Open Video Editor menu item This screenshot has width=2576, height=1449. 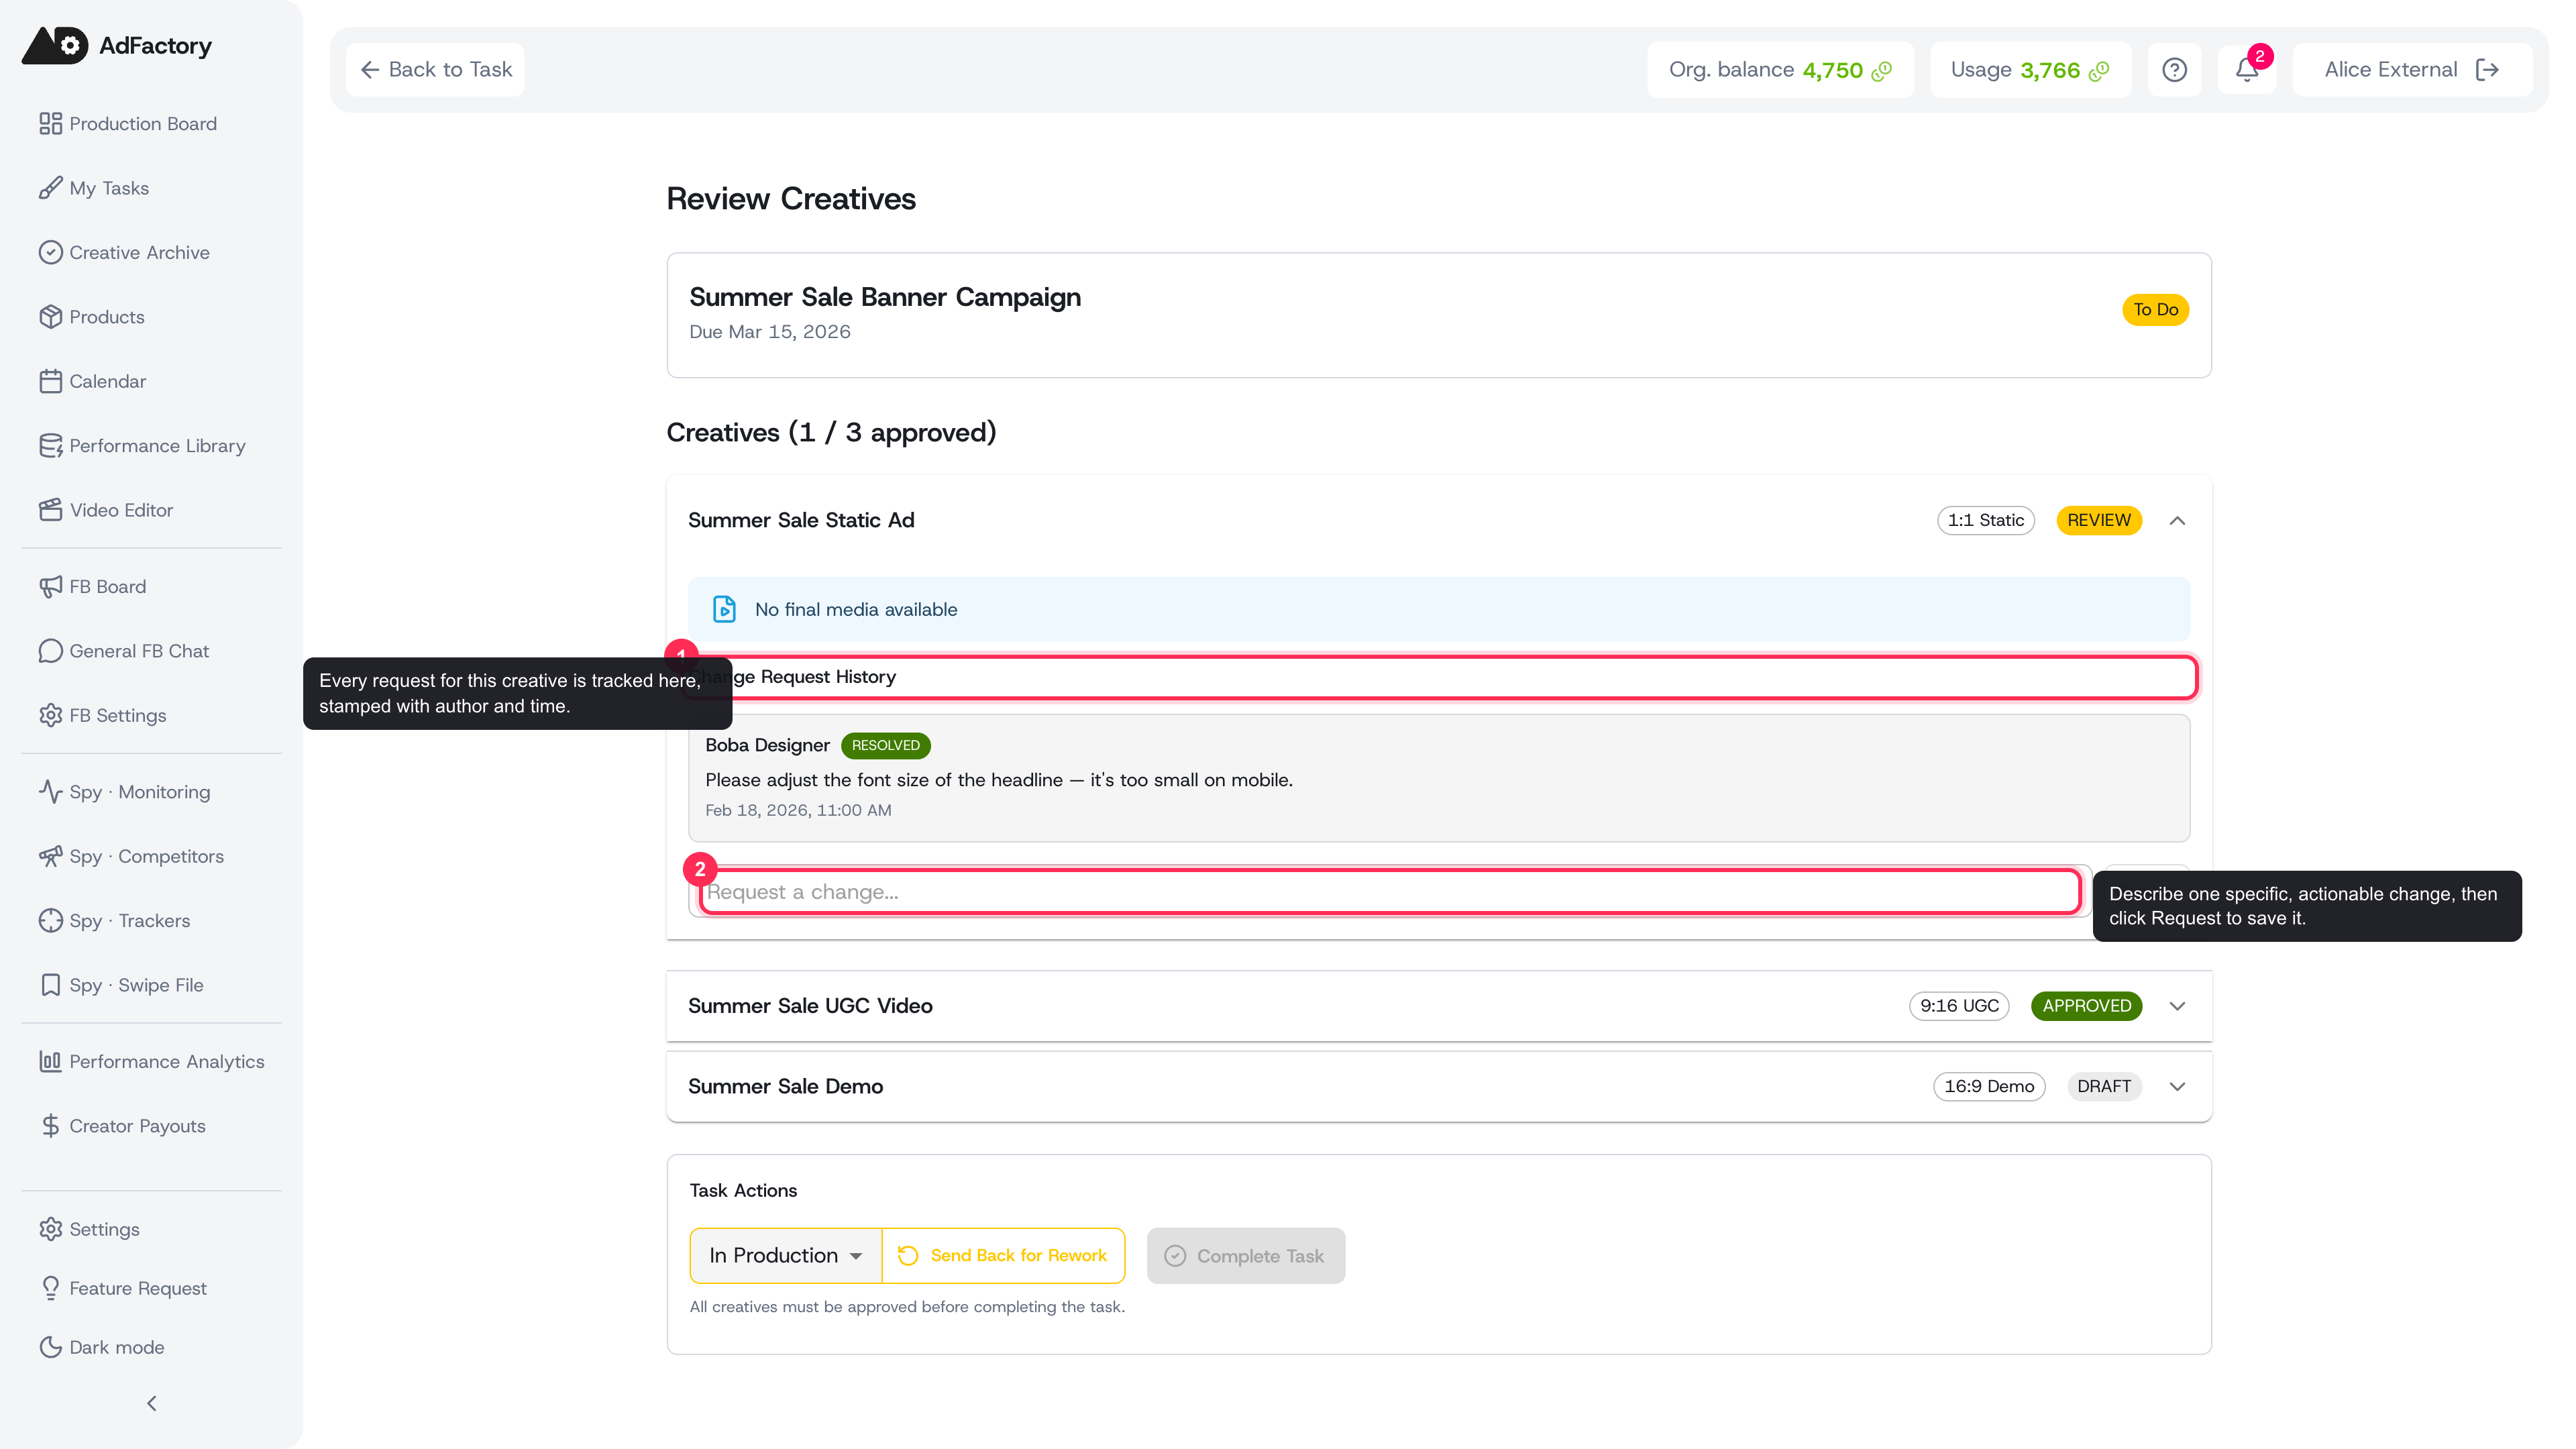tap(106, 510)
